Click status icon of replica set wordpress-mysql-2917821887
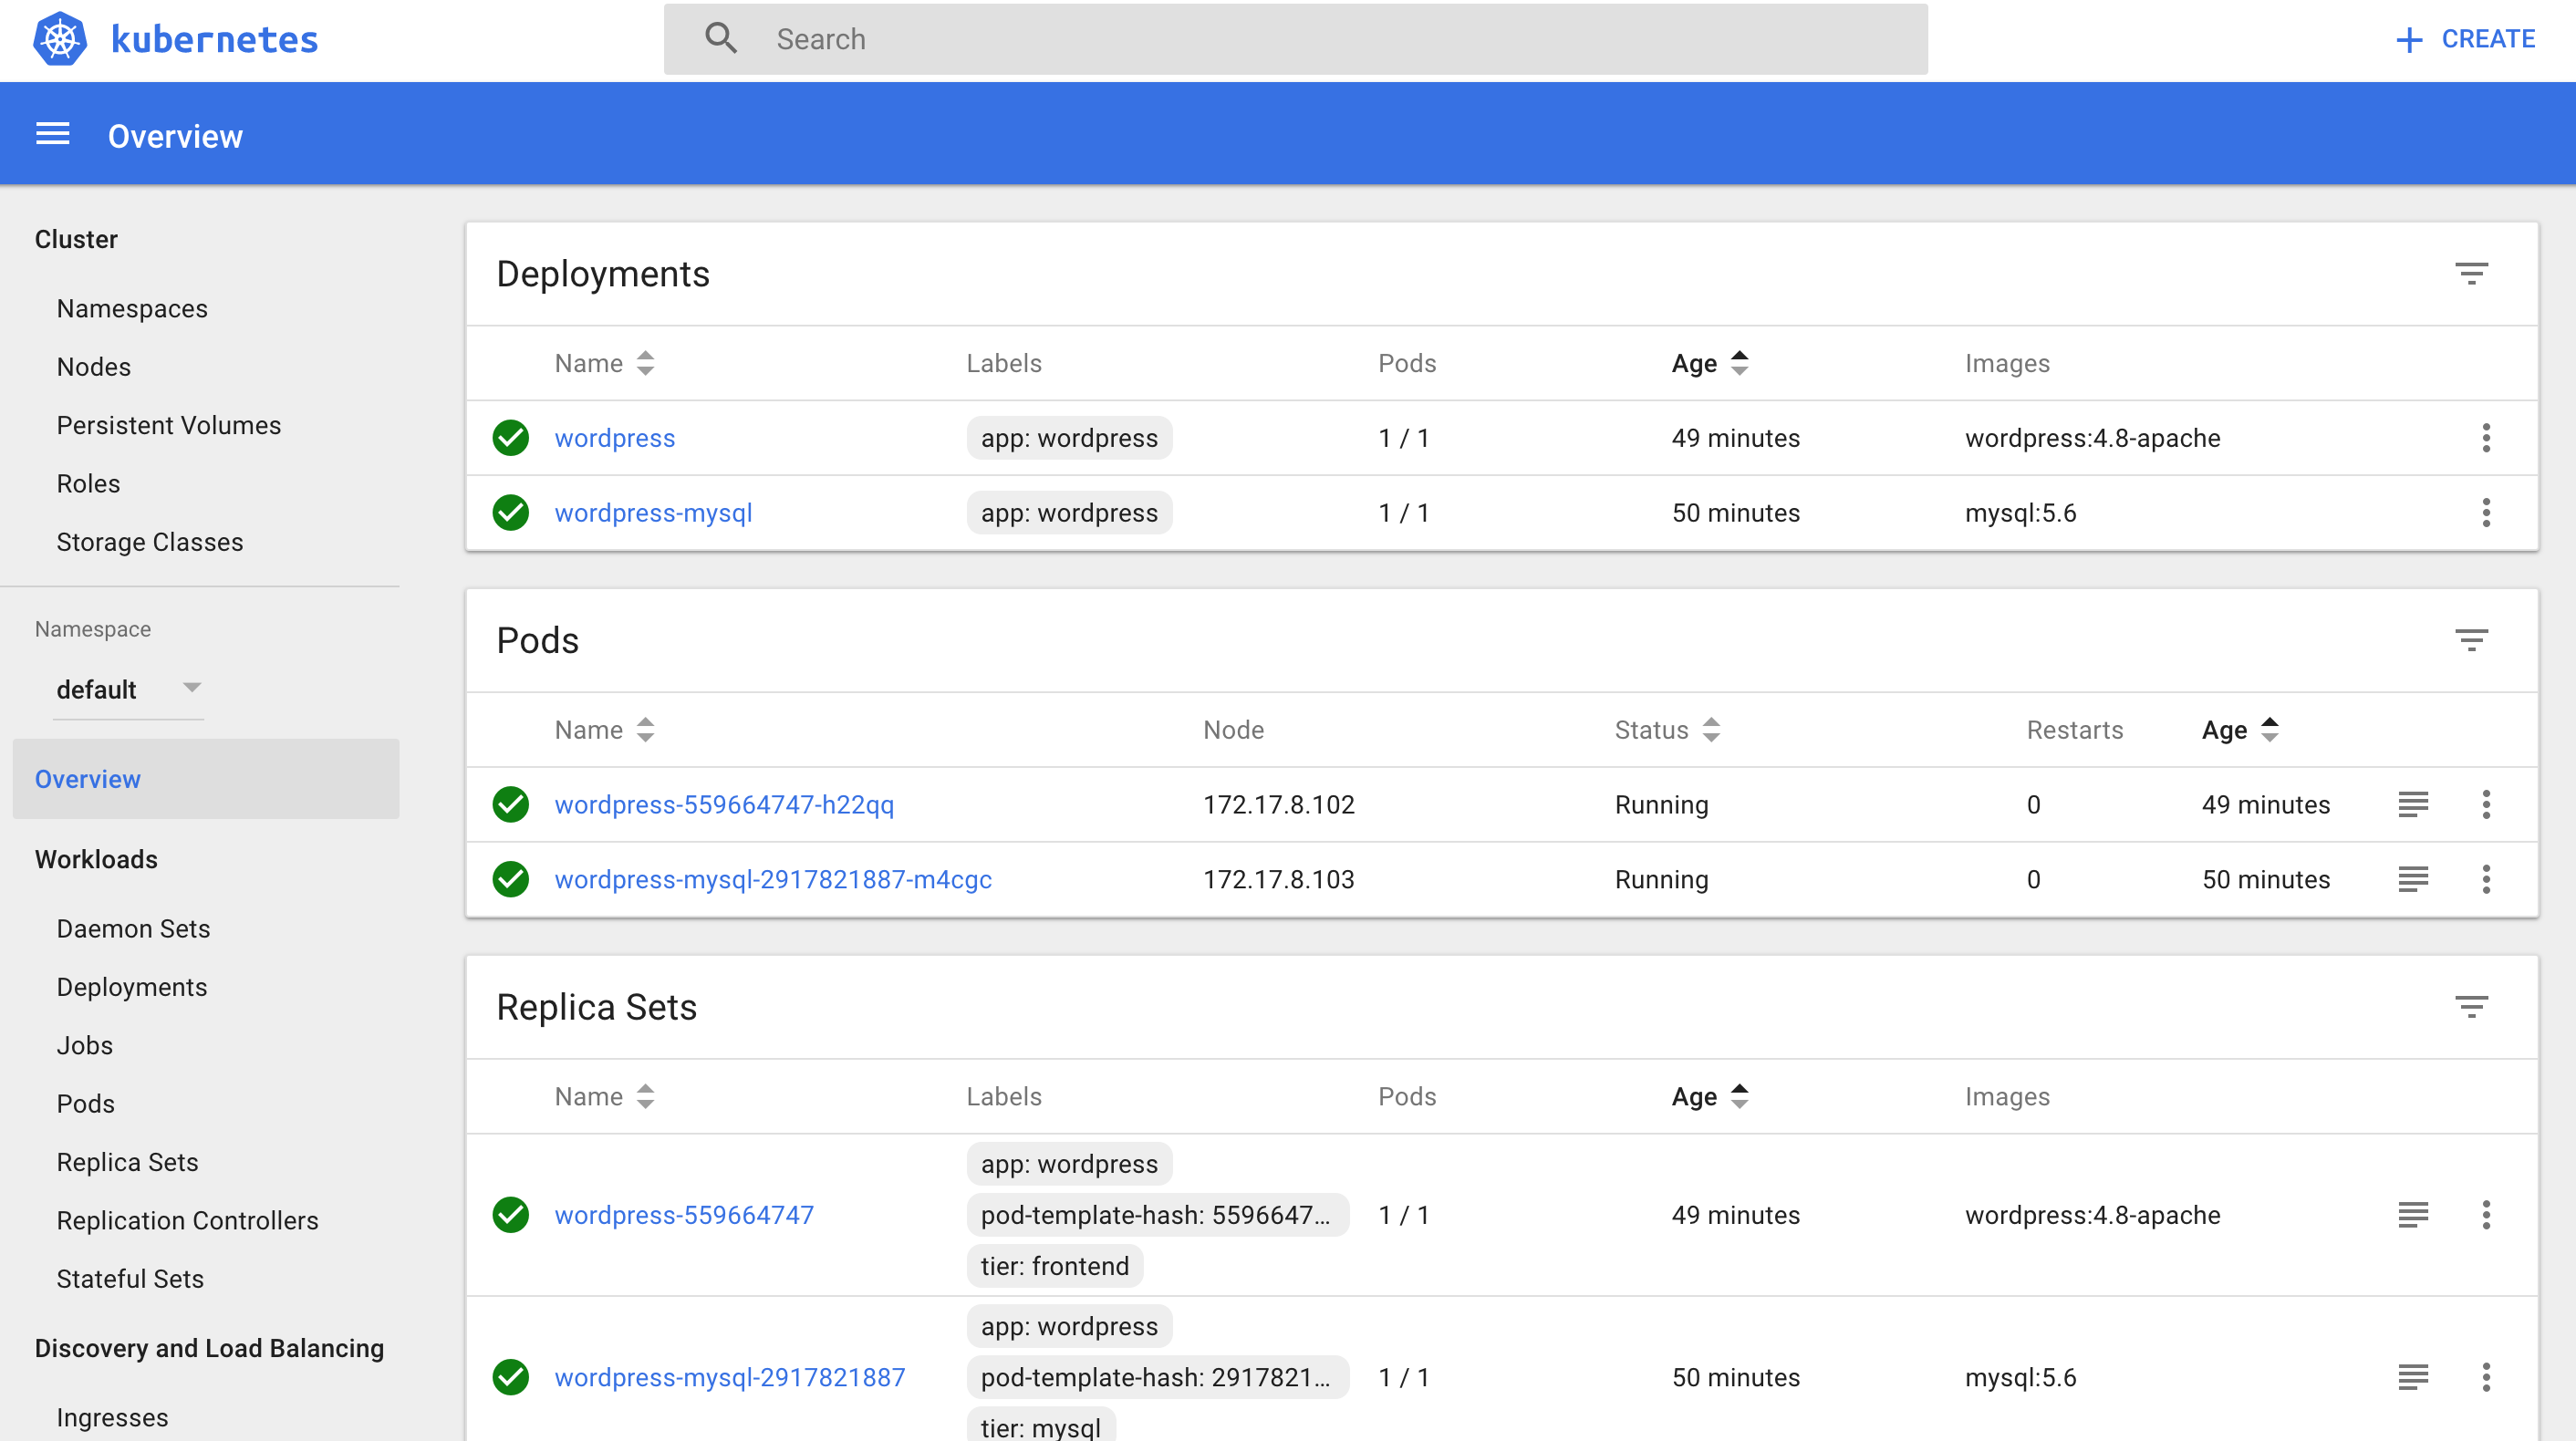 (x=511, y=1377)
